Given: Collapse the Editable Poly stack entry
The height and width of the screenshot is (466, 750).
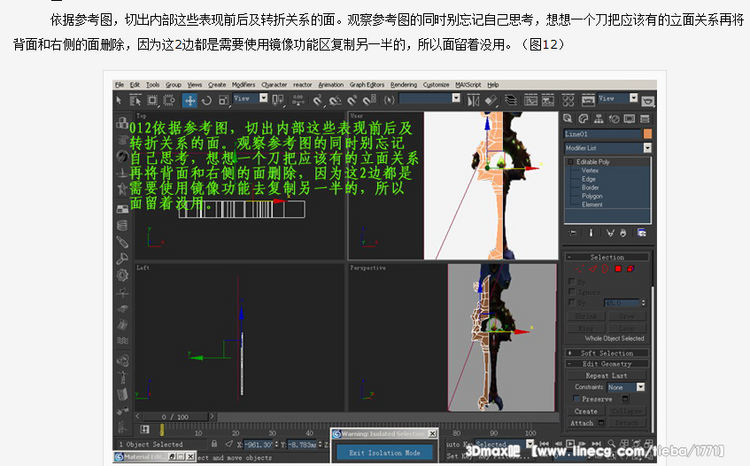Looking at the screenshot, I should 571,162.
